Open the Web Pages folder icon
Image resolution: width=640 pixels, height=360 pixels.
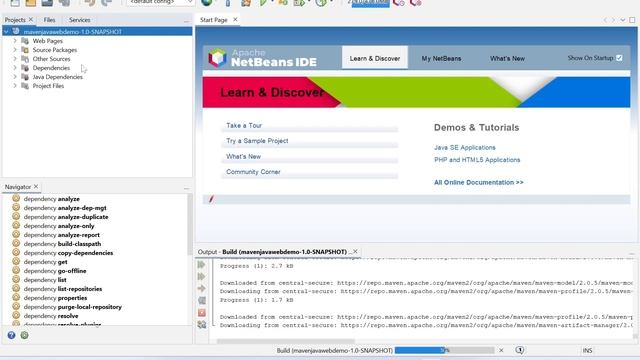tap(25, 41)
